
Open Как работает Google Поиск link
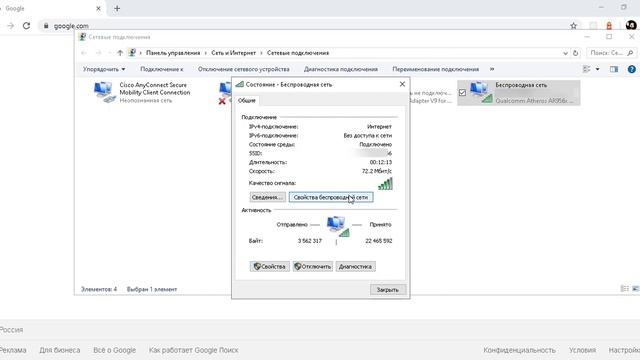193,350
